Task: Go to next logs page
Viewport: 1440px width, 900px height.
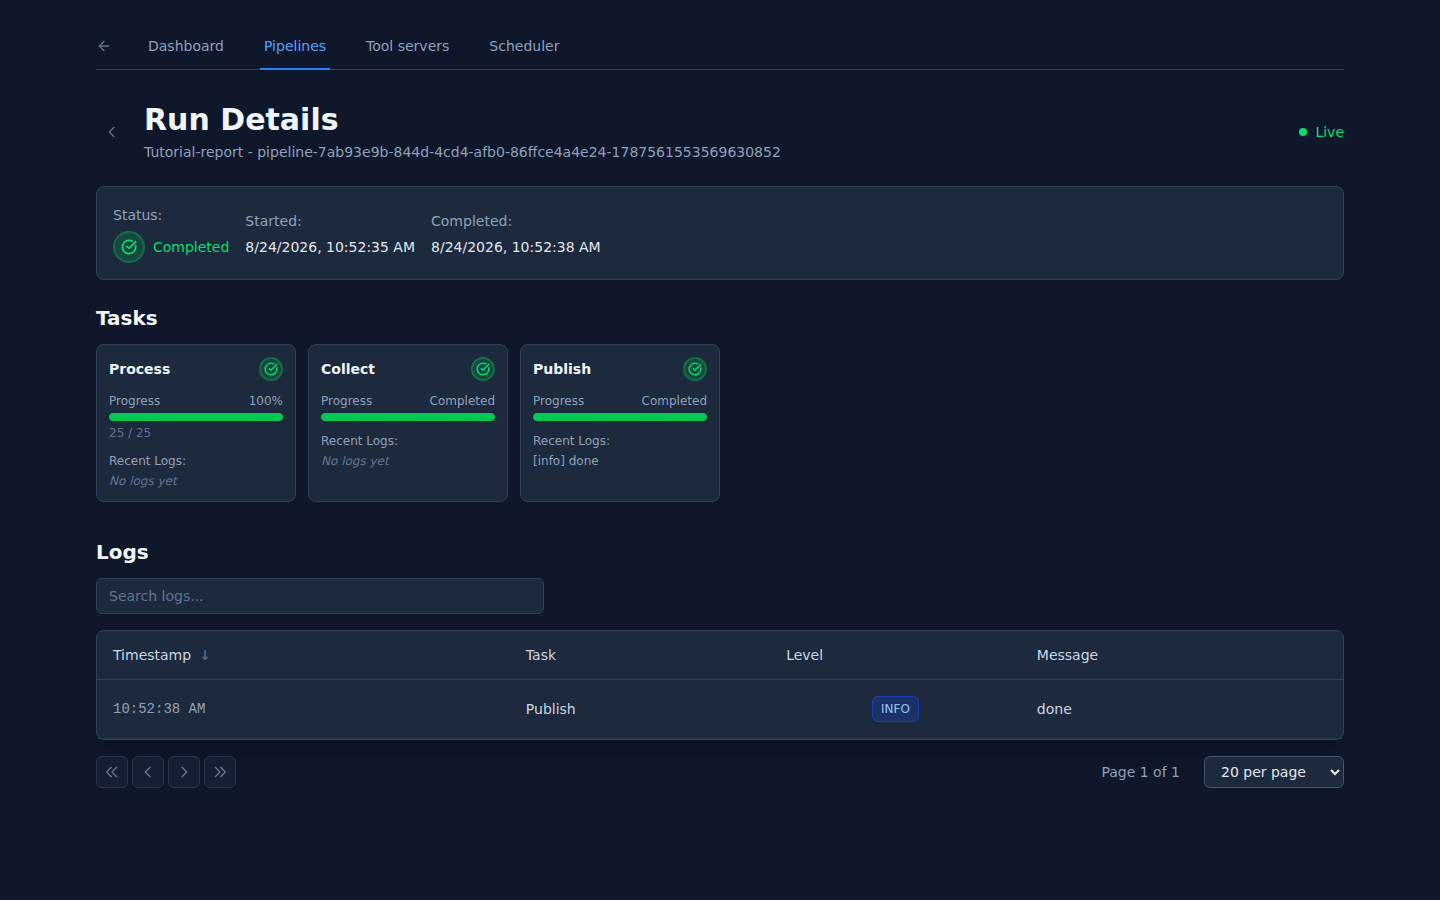Action: click(x=184, y=772)
